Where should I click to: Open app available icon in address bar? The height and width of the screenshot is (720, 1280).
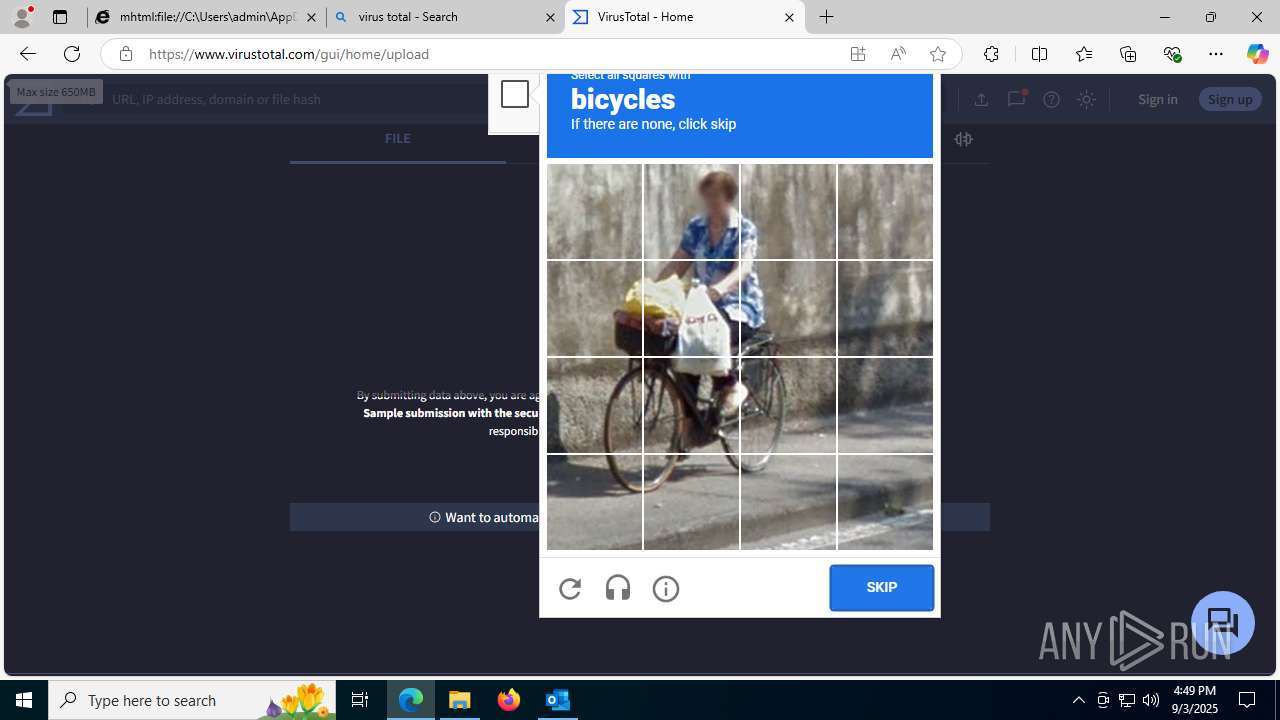tap(858, 54)
